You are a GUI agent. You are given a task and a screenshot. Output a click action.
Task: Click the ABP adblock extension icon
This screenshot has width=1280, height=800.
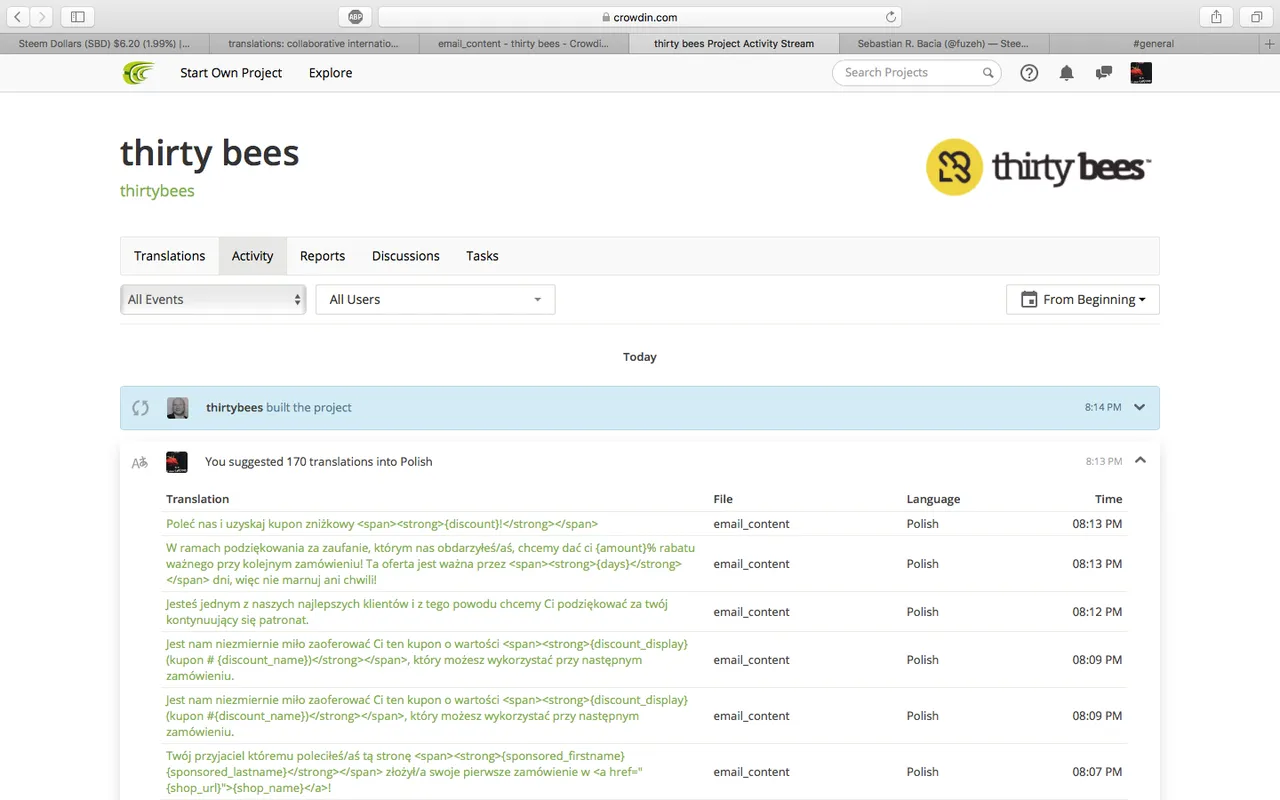(x=355, y=17)
